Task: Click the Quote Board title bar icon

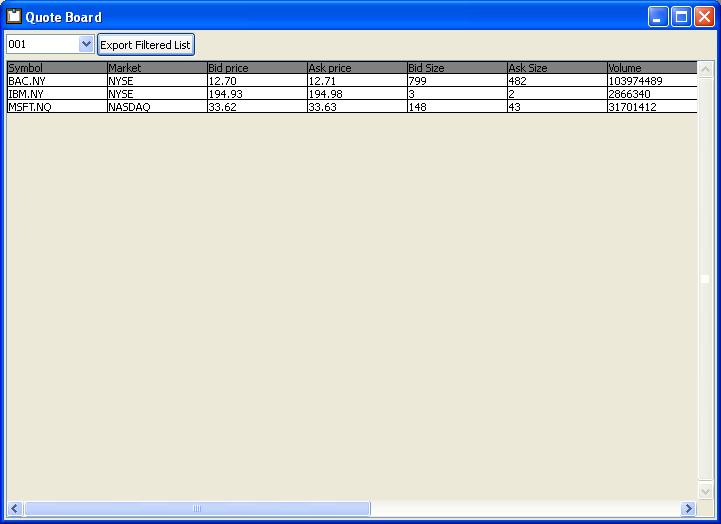Action: click(14, 16)
